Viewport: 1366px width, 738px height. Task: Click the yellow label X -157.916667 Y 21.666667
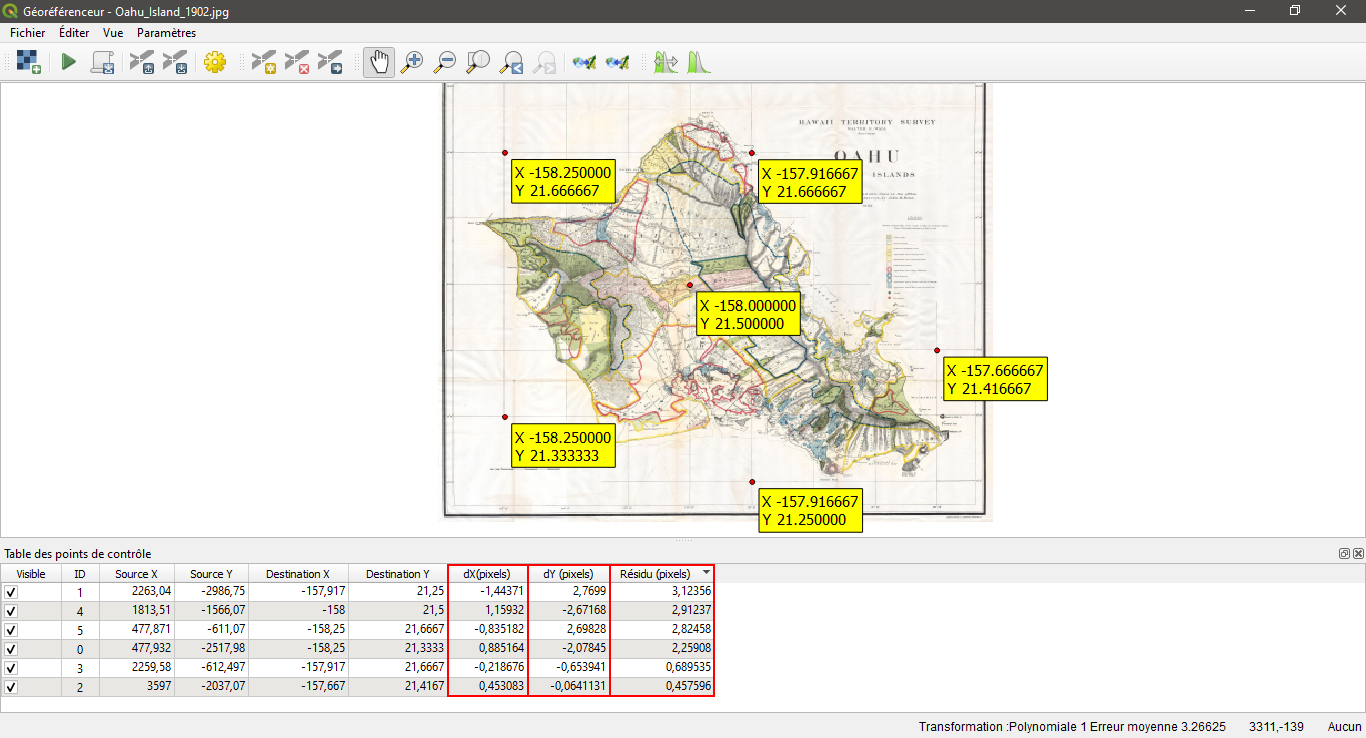click(x=810, y=182)
